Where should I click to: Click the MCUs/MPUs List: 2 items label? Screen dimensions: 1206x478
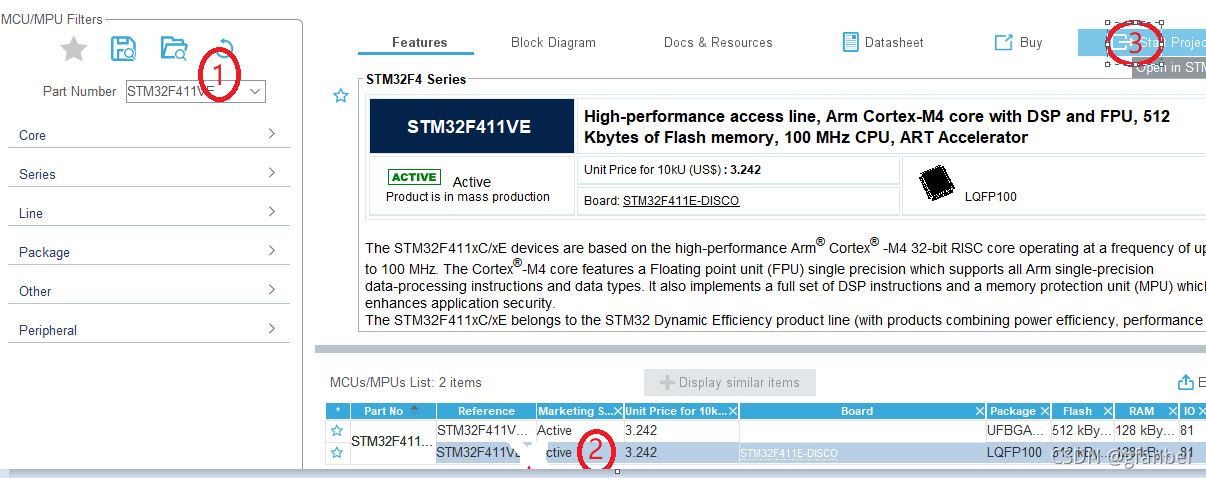(x=406, y=382)
